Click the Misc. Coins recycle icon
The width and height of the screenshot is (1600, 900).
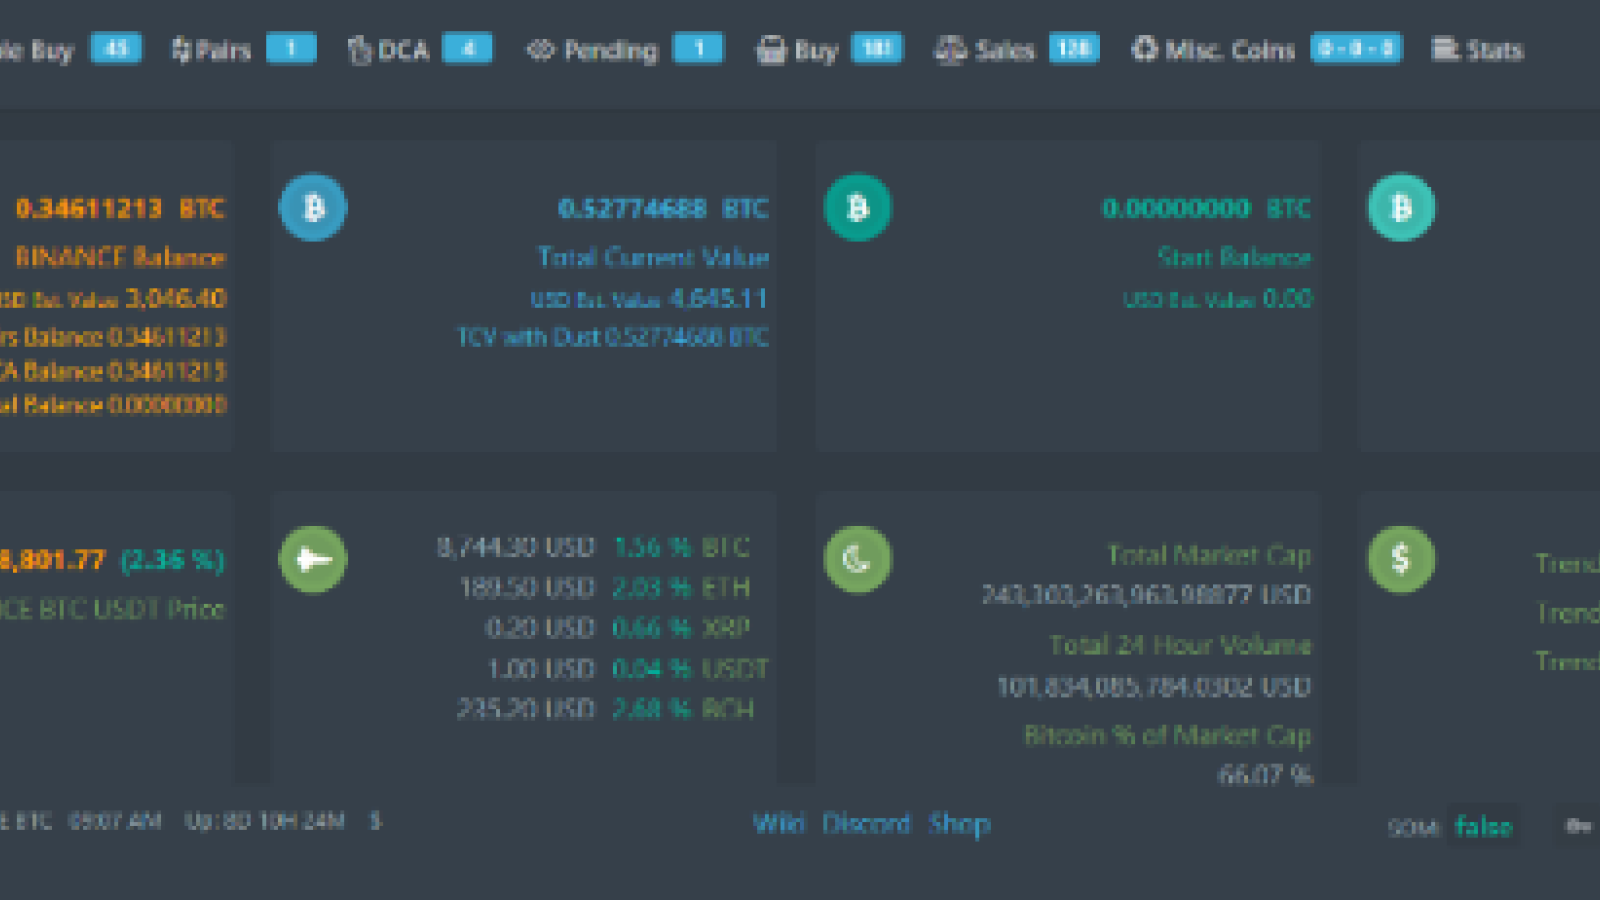click(x=1144, y=50)
